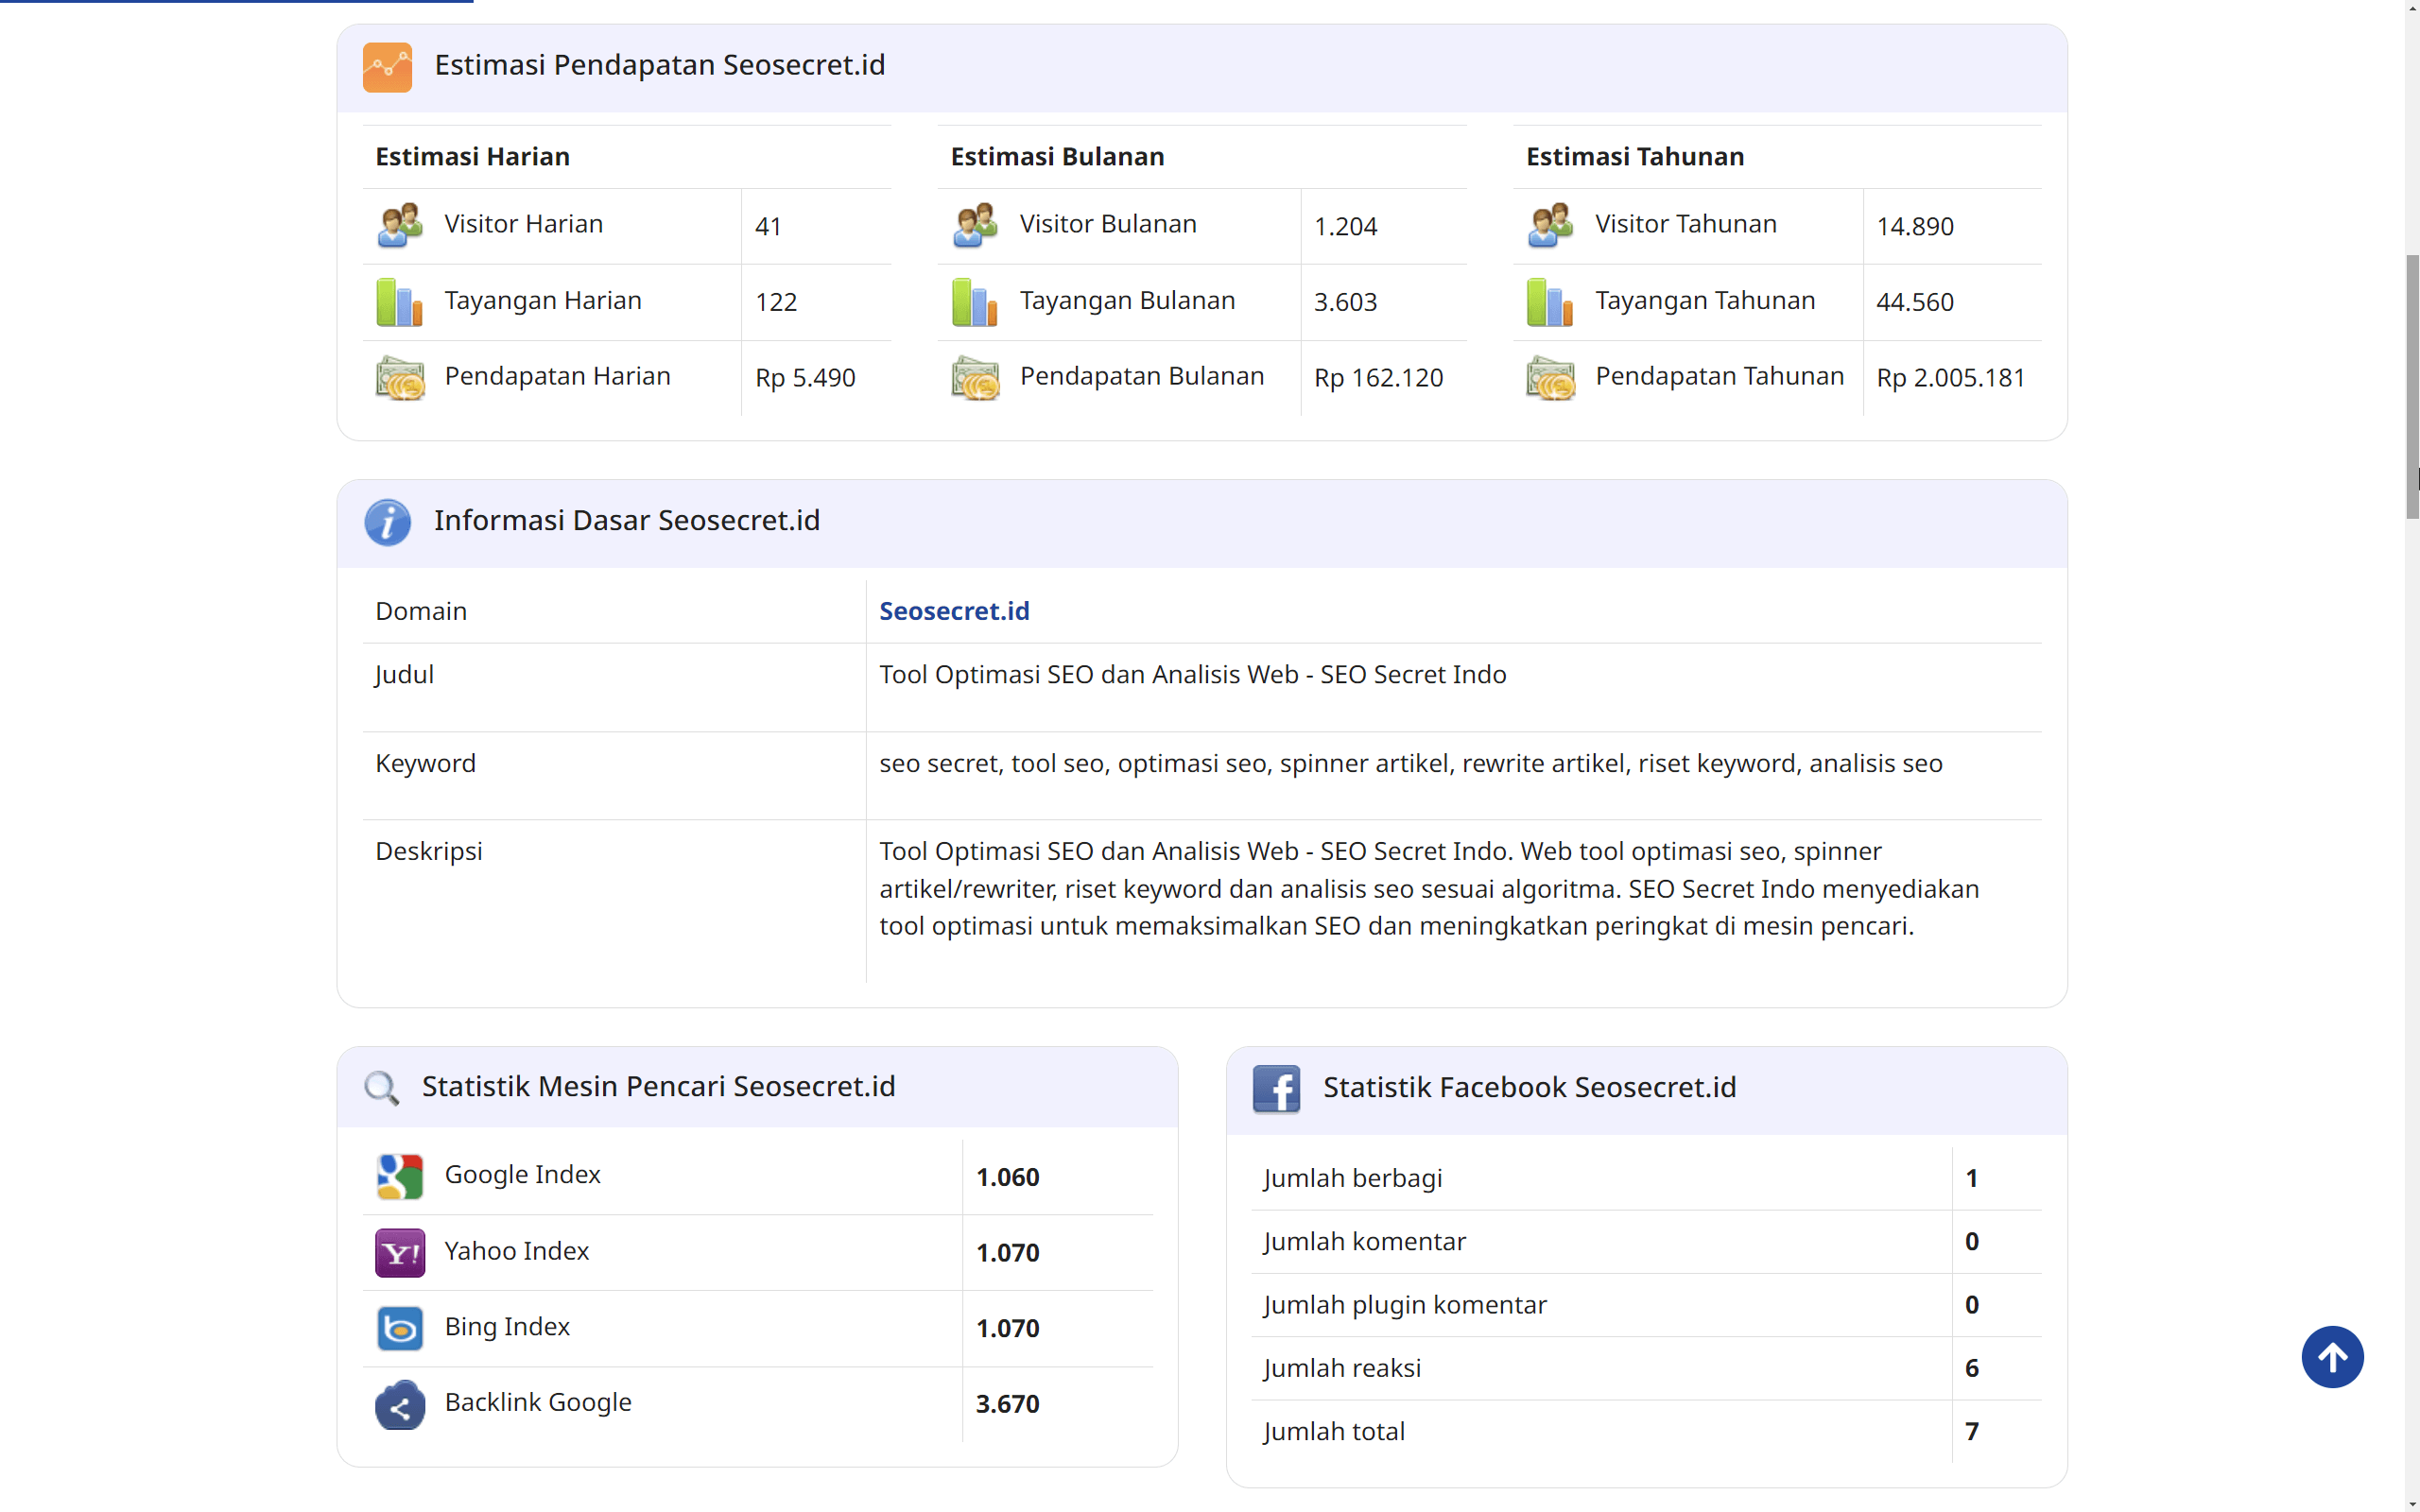Click the Facebook logo icon
This screenshot has width=2420, height=1512.
[1276, 1088]
